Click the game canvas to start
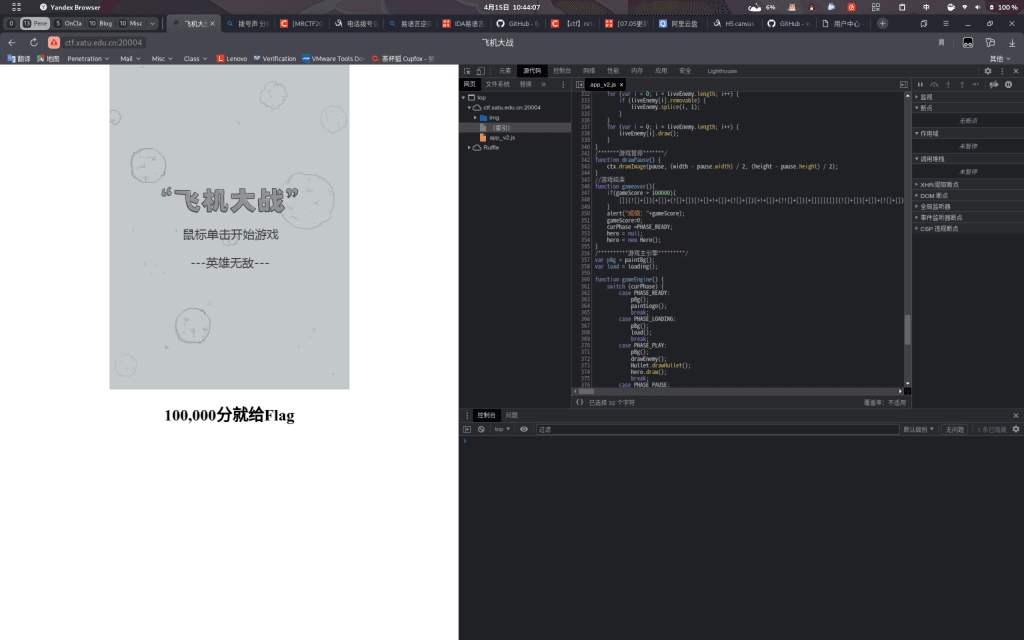Screen dimensions: 1024x640 pyautogui.click(x=229, y=227)
